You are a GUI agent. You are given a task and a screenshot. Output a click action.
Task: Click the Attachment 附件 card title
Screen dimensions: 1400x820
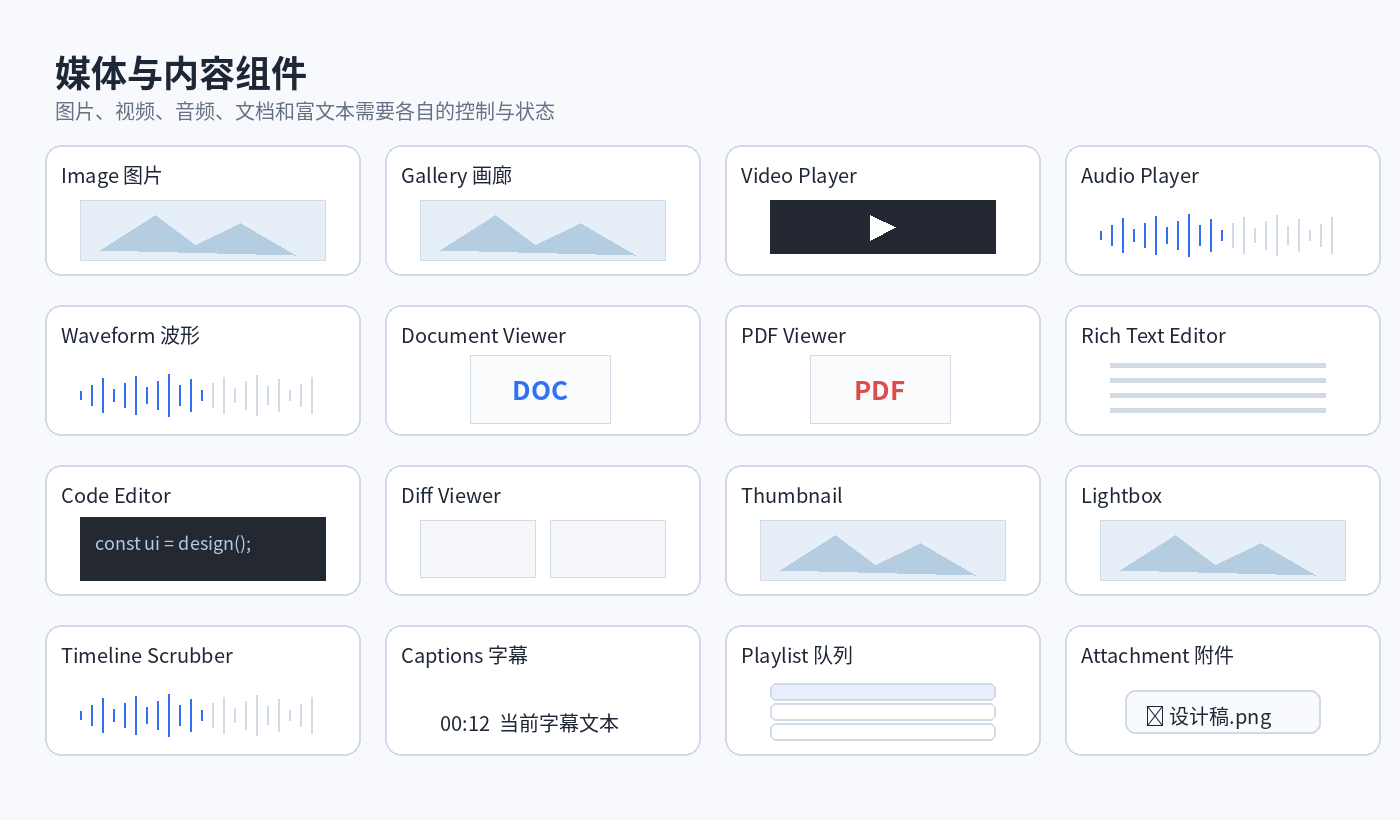pos(1157,656)
